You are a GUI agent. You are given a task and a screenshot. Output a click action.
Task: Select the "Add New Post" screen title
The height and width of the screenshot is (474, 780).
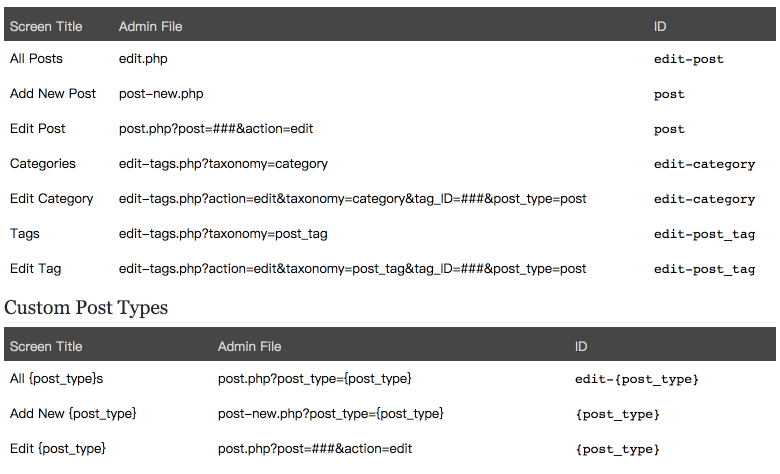point(53,94)
